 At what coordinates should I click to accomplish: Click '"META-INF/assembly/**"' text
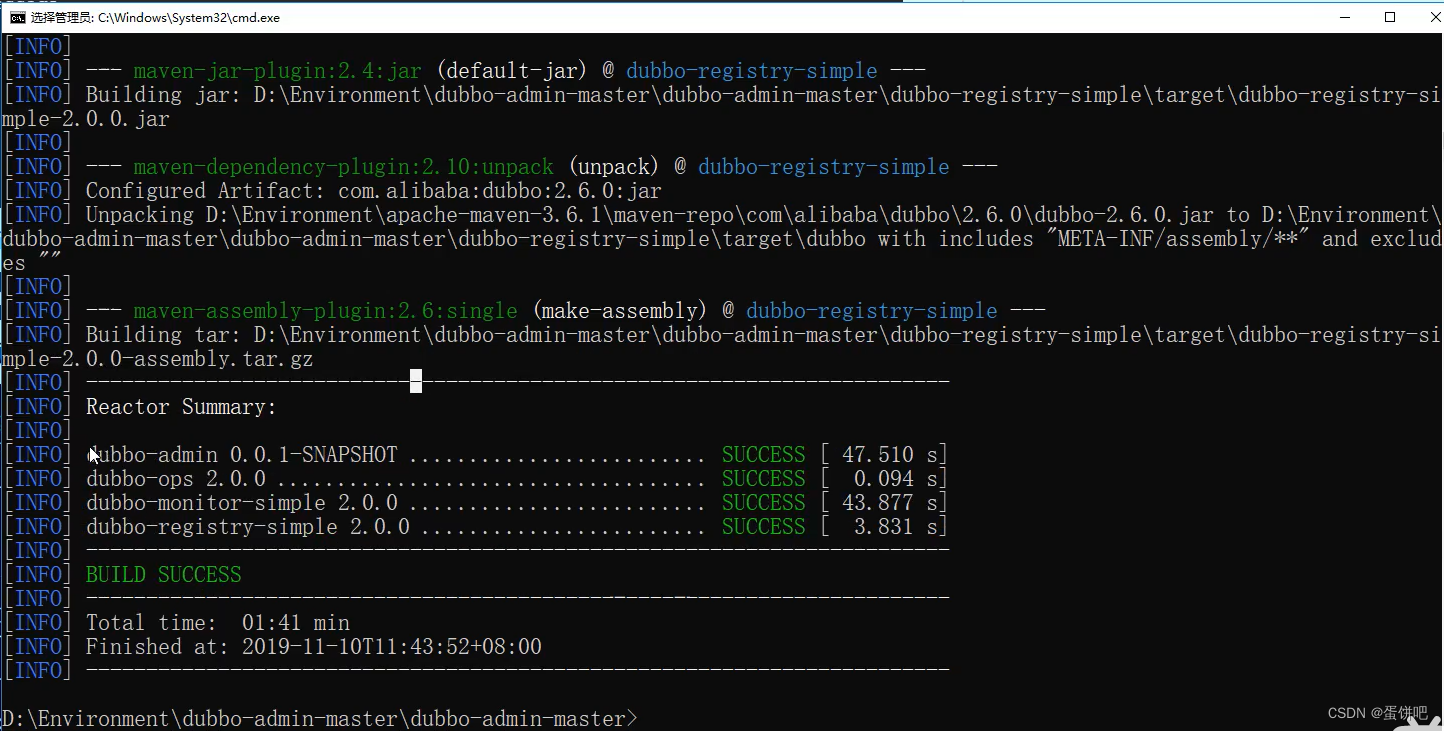pyautogui.click(x=1178, y=239)
